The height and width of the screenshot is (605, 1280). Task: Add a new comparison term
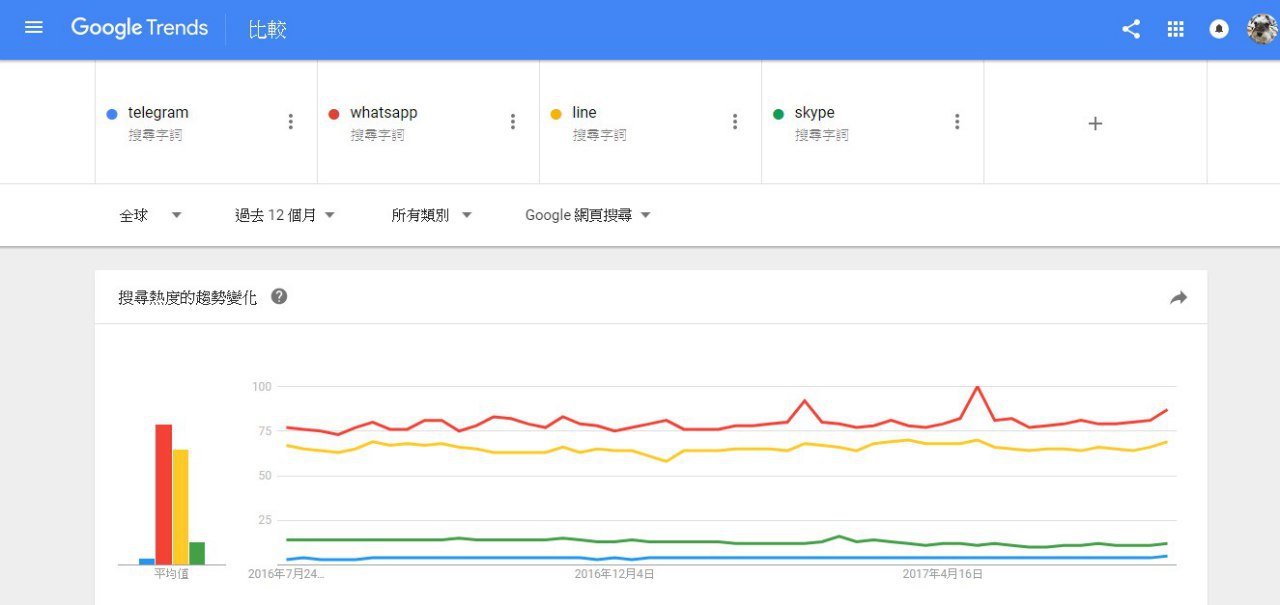point(1095,123)
